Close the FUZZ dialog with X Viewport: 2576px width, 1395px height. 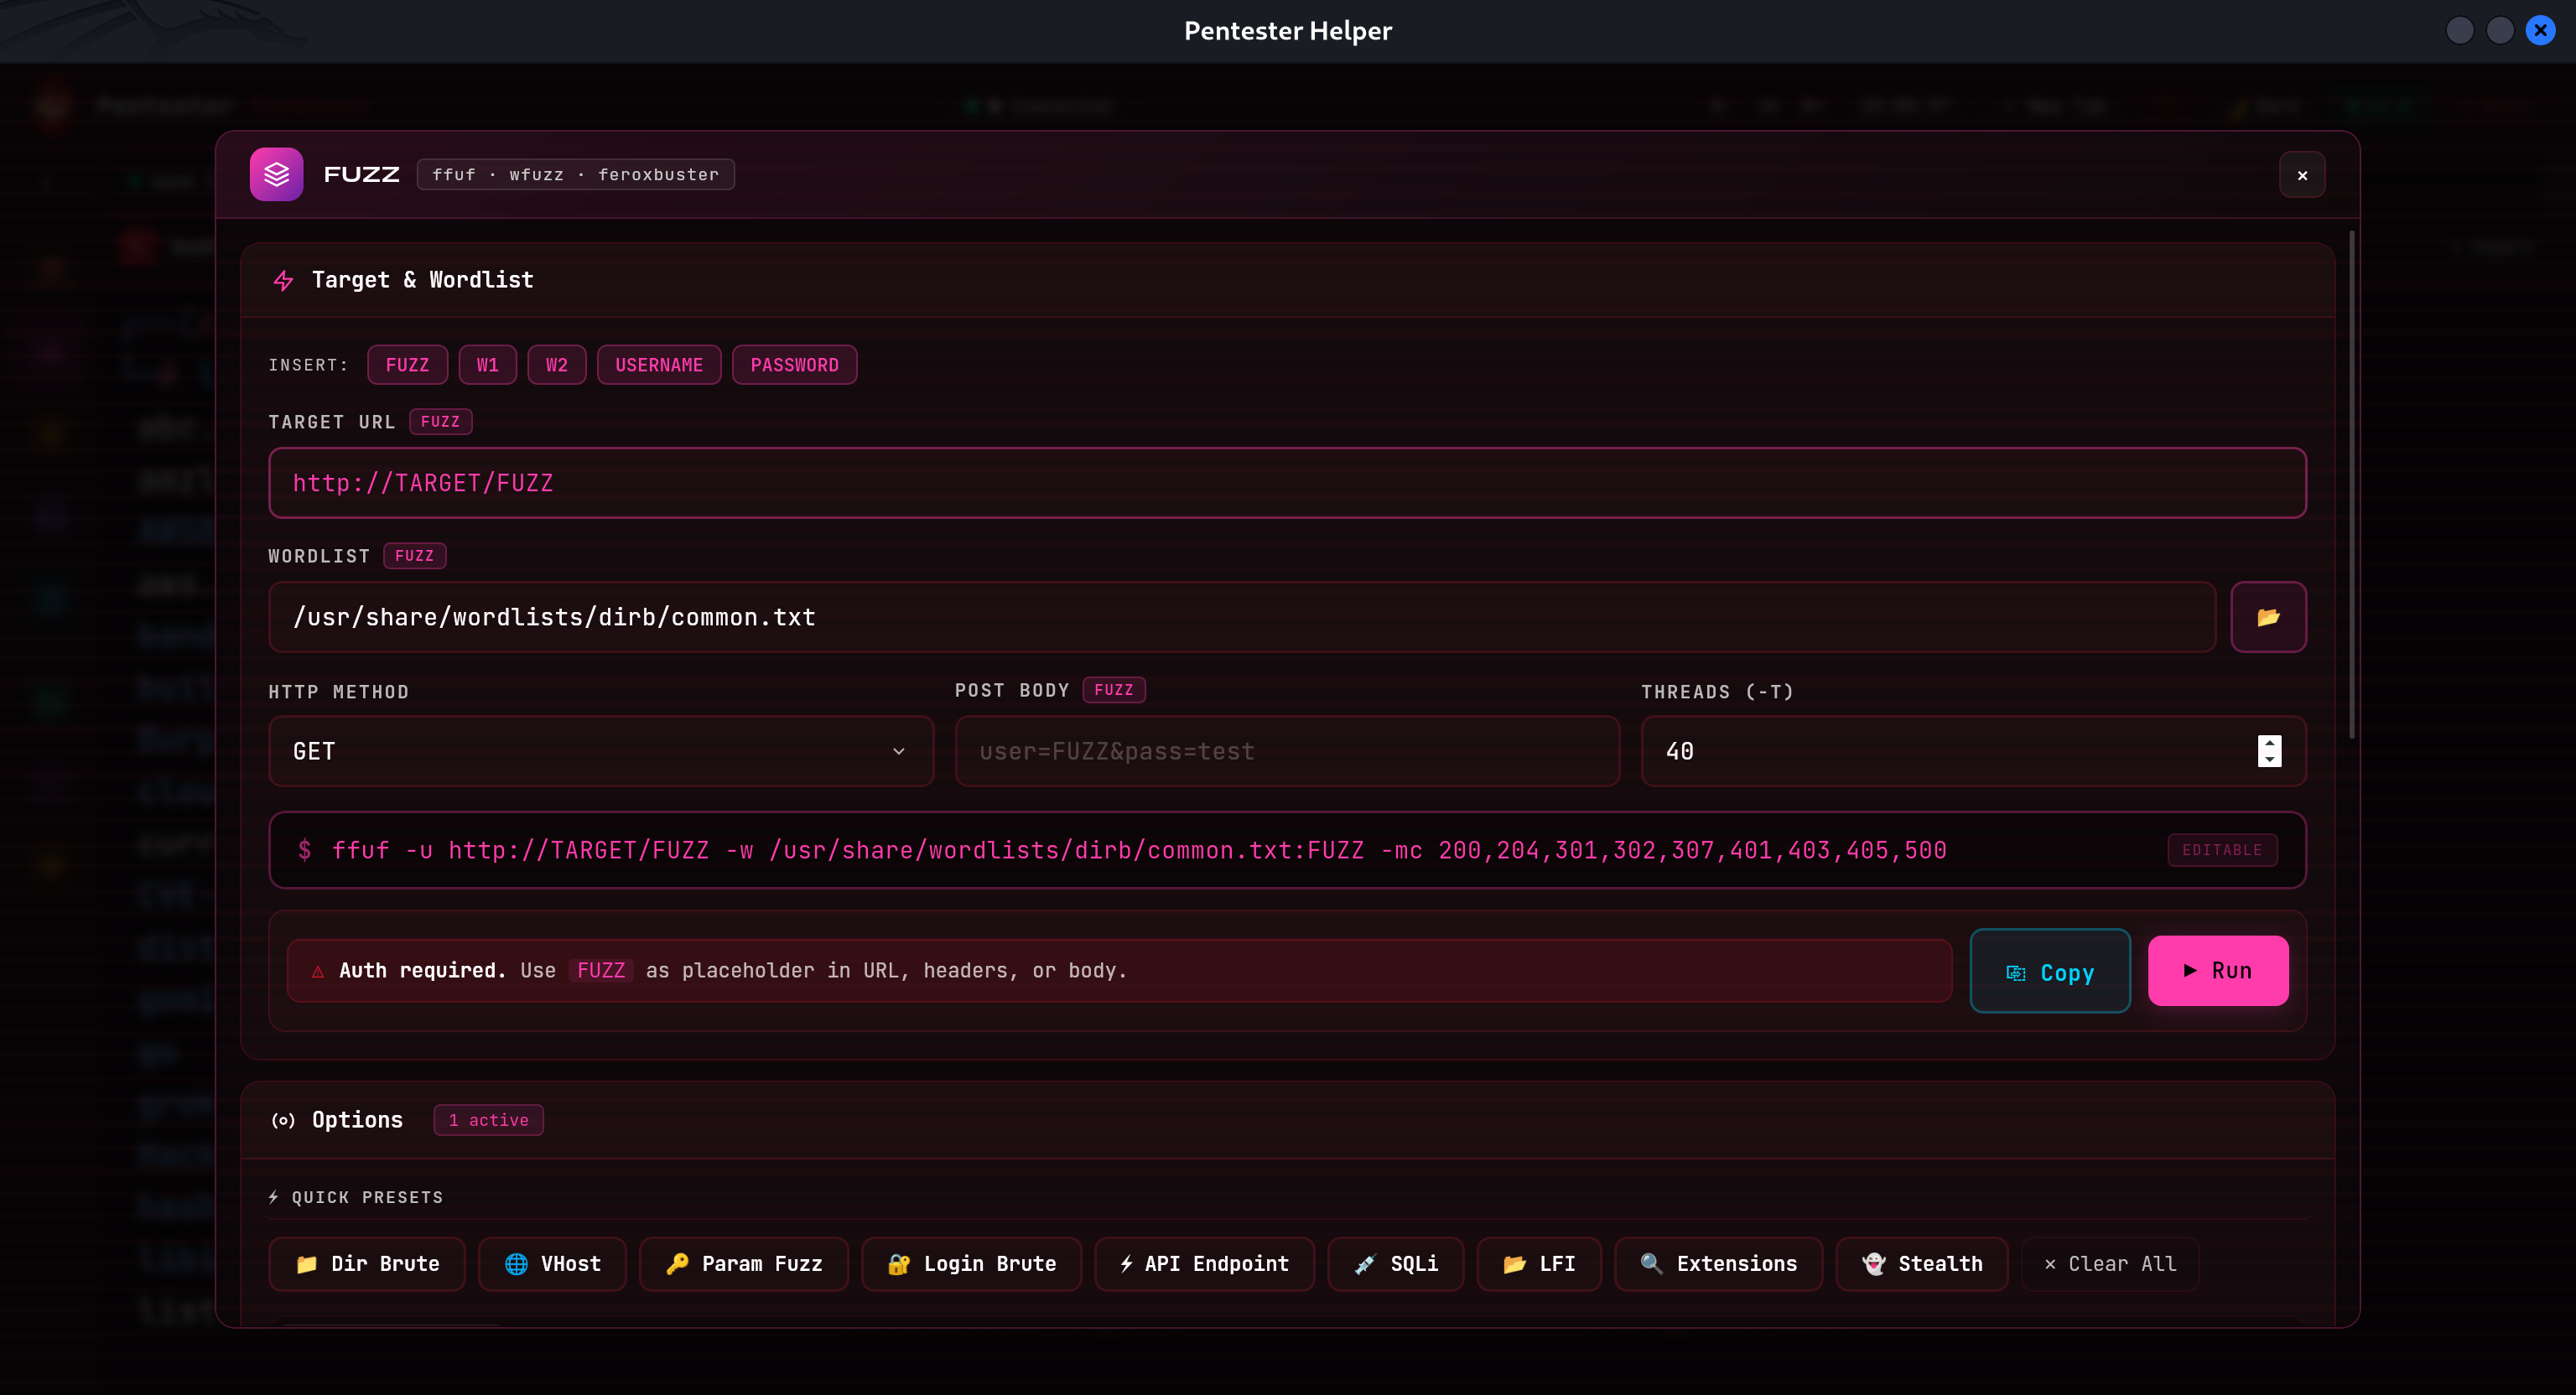click(2301, 175)
